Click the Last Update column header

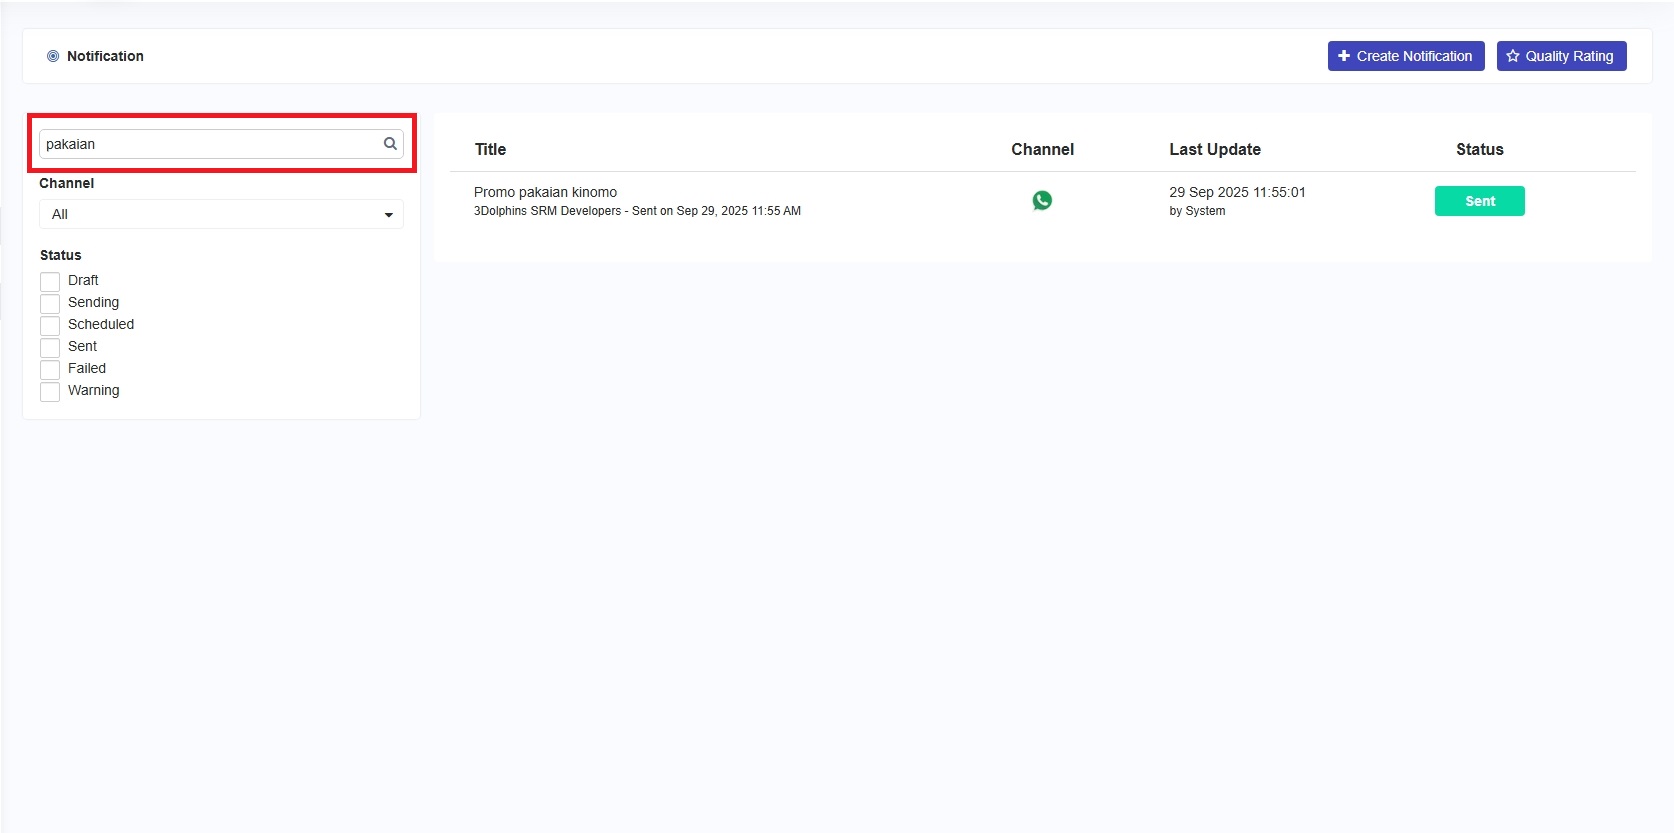1214,149
